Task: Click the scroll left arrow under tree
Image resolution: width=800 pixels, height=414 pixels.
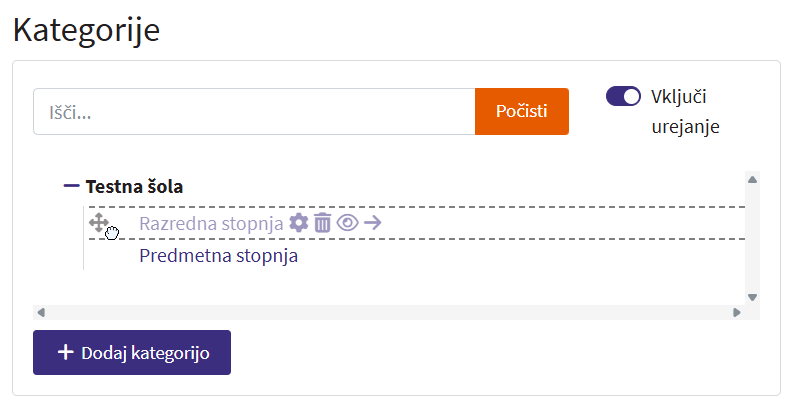Action: pos(41,312)
